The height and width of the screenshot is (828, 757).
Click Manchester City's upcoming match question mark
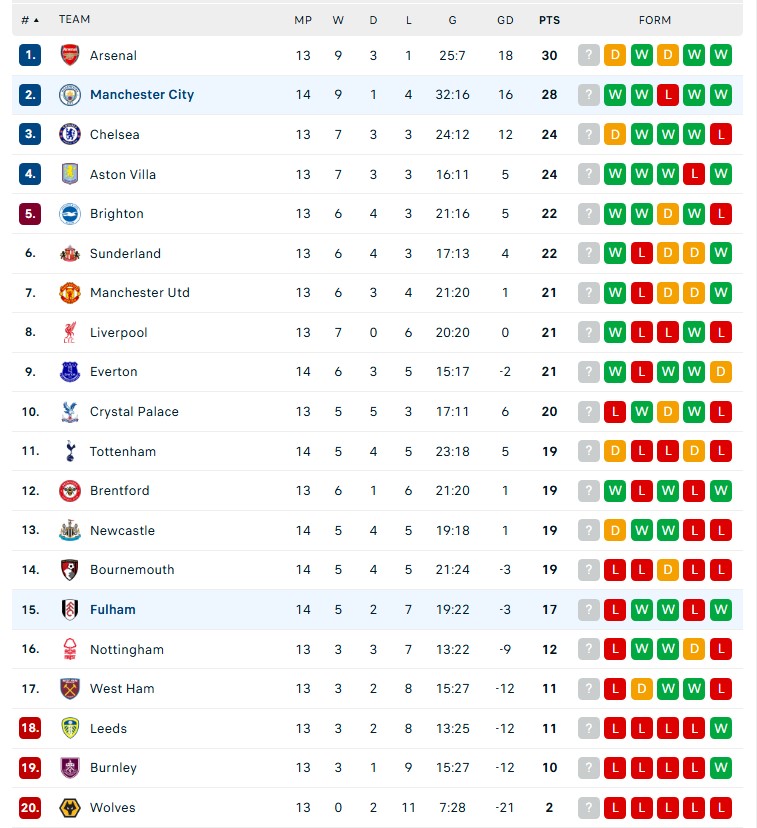(x=587, y=95)
